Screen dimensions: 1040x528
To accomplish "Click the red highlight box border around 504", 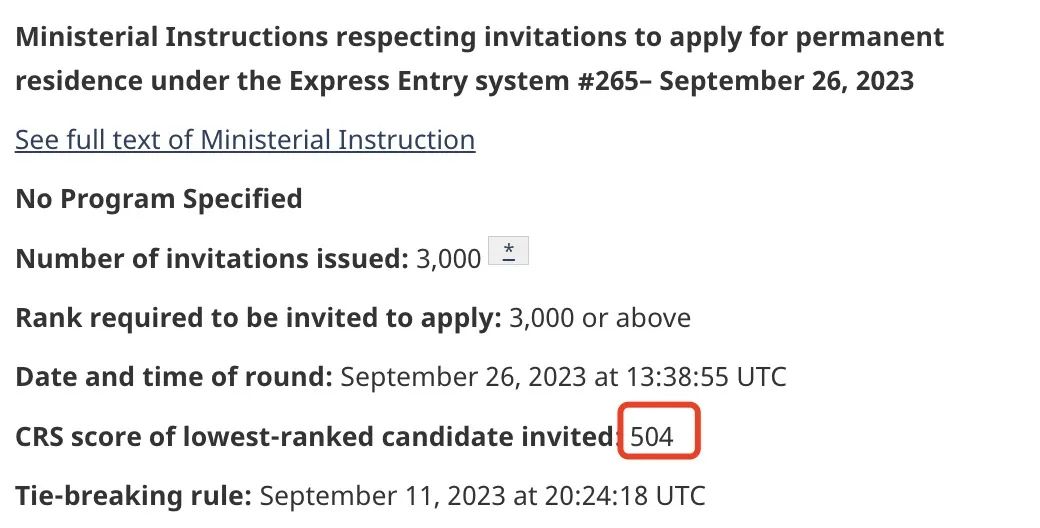I will [x=659, y=405].
